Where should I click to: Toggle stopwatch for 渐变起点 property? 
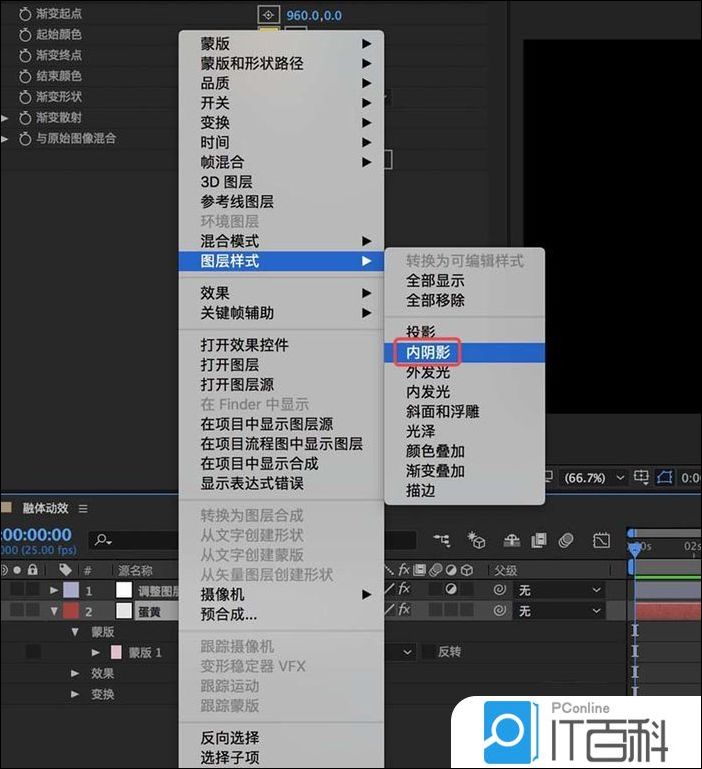click(25, 14)
